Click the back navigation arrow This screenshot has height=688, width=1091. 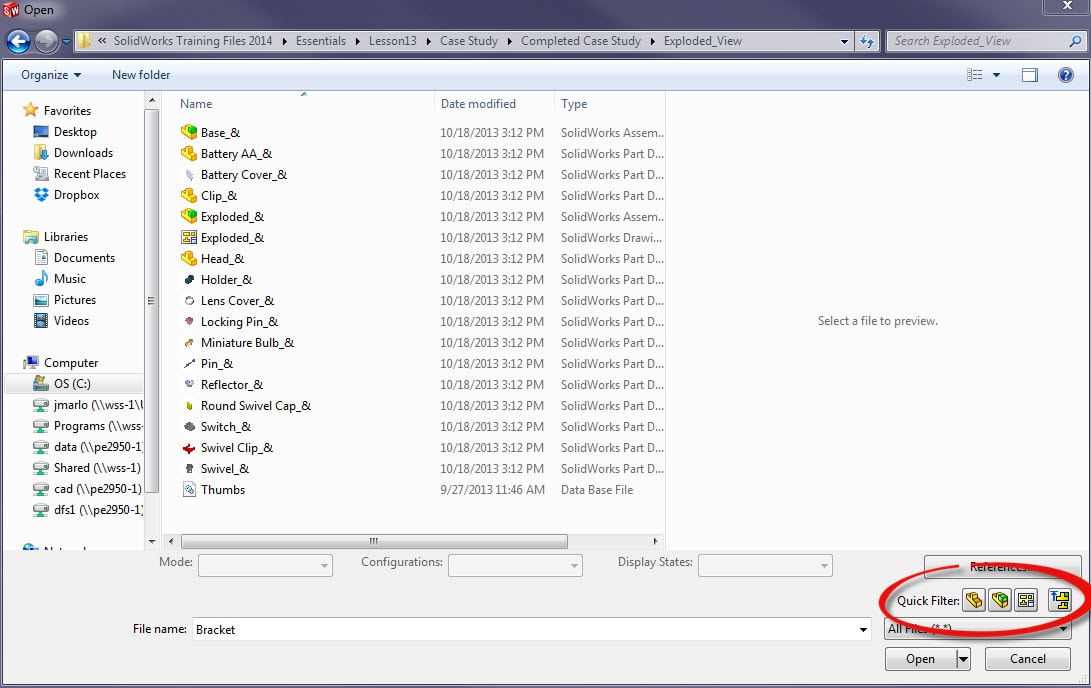pos(18,41)
